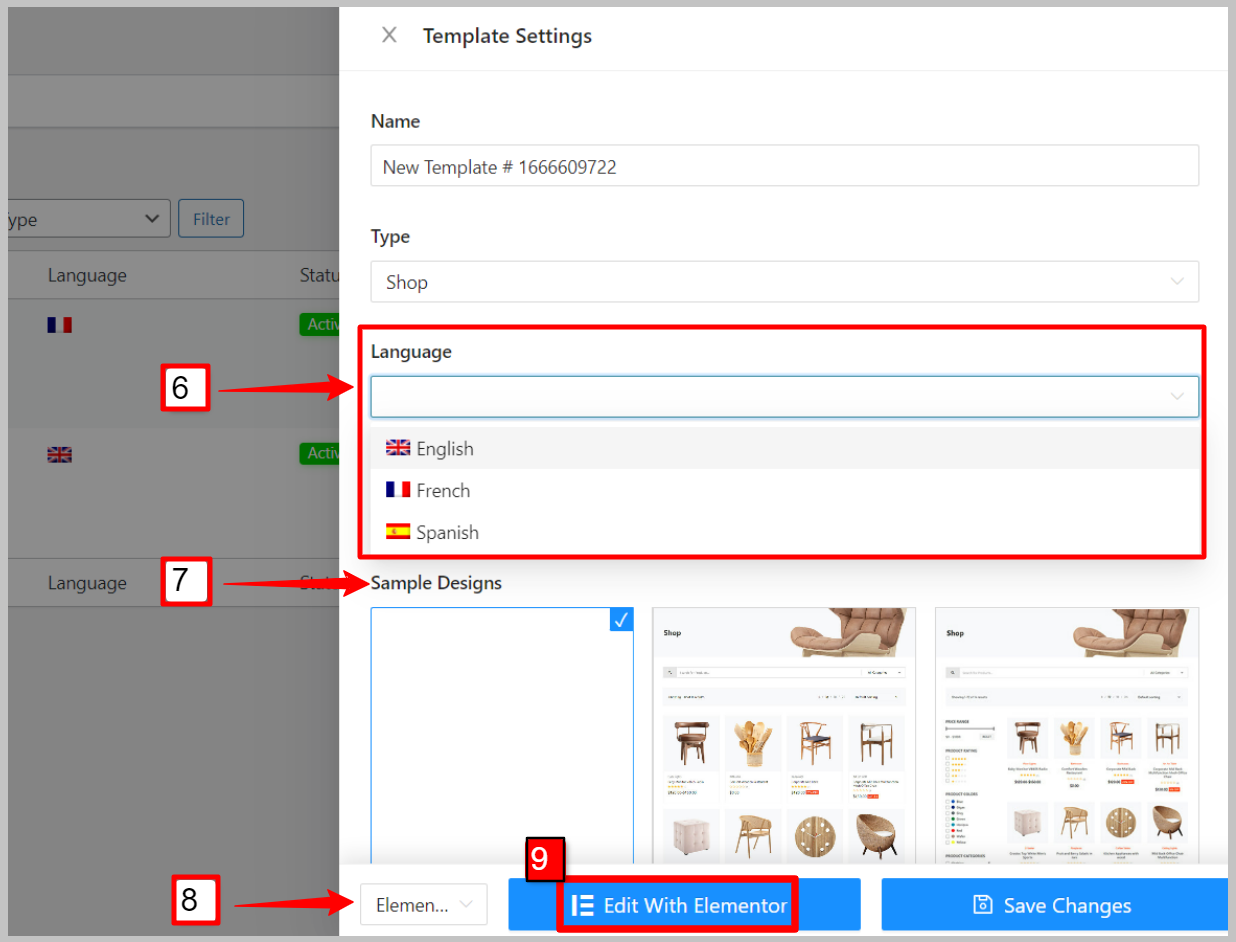Select English from the language list
The width and height of the screenshot is (1236, 942).
(447, 448)
